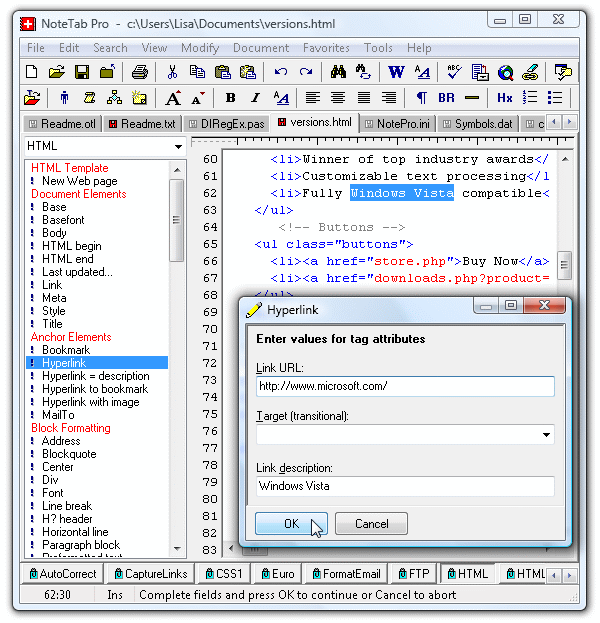Select the 'Hyperlink with image' clip
This screenshot has height=623, width=600.
point(91,402)
